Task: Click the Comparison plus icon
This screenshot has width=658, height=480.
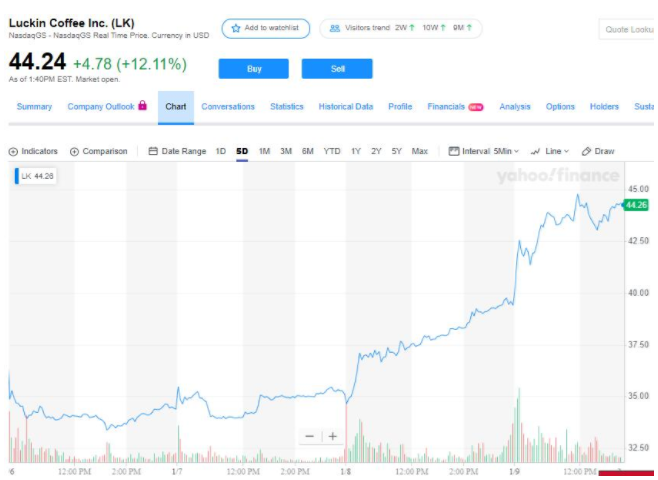Action: 74,151
